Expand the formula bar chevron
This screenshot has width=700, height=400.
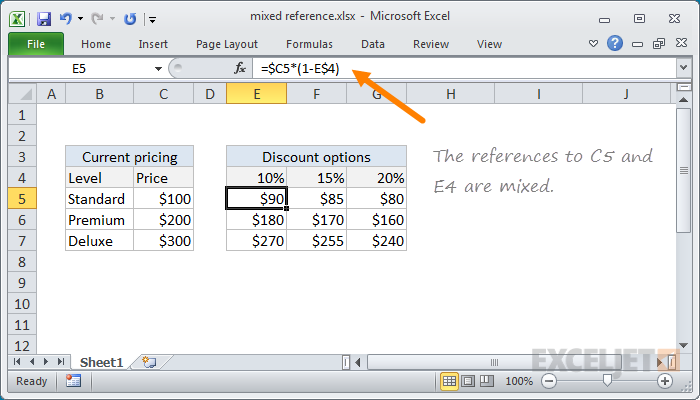click(683, 68)
